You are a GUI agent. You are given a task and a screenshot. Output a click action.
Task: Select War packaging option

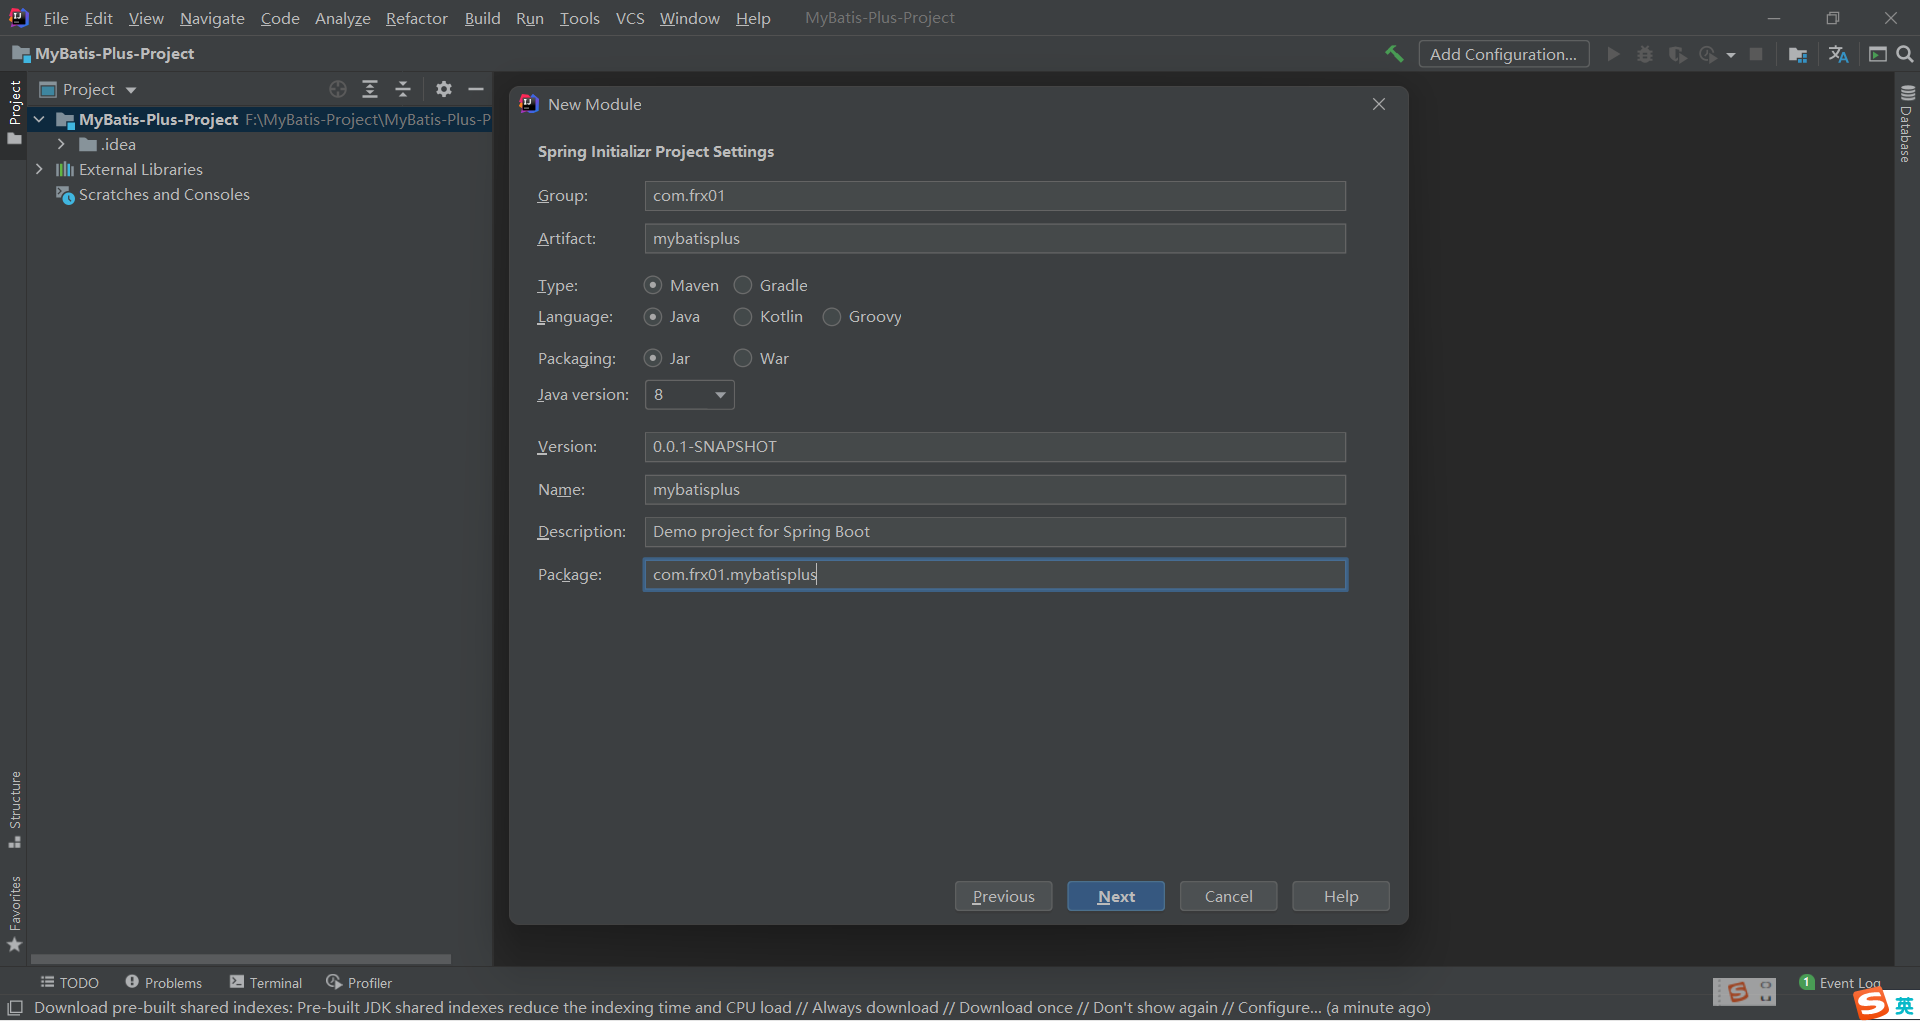coord(762,358)
